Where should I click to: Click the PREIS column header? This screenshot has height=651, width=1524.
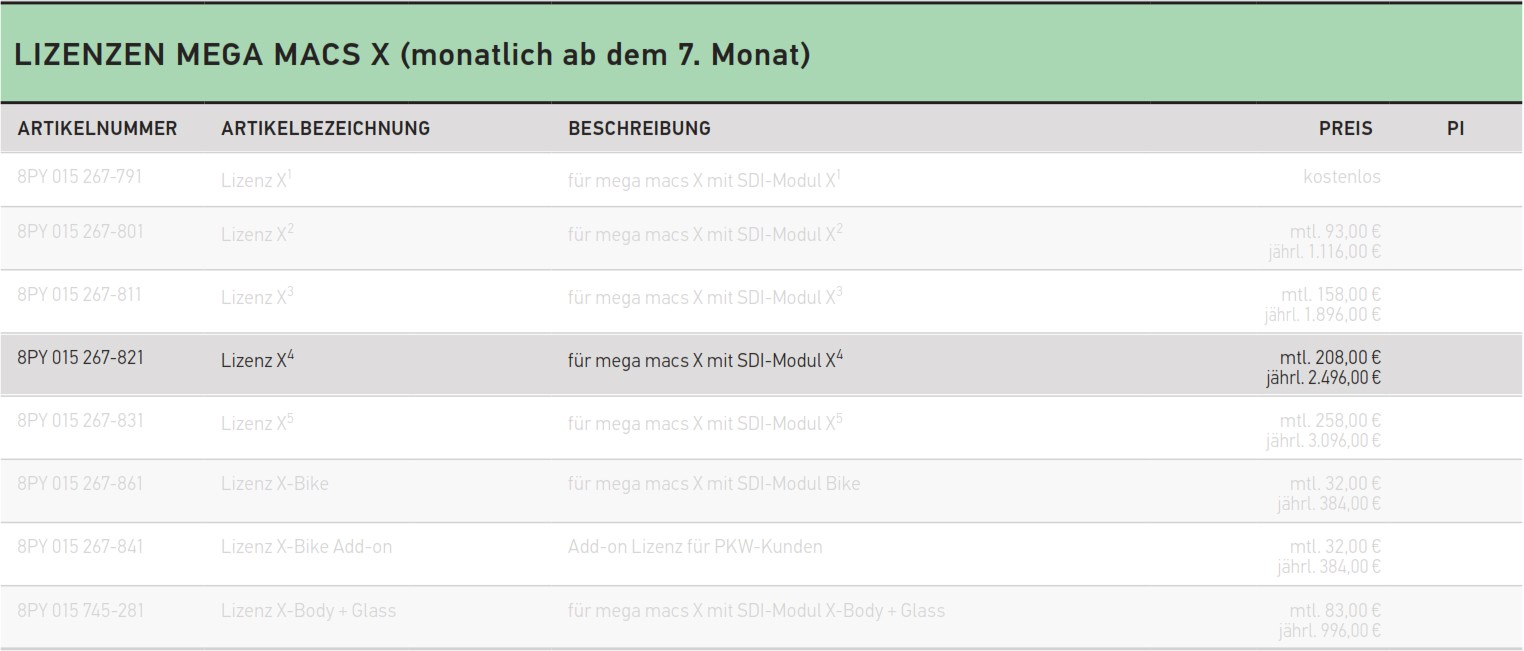[1345, 128]
